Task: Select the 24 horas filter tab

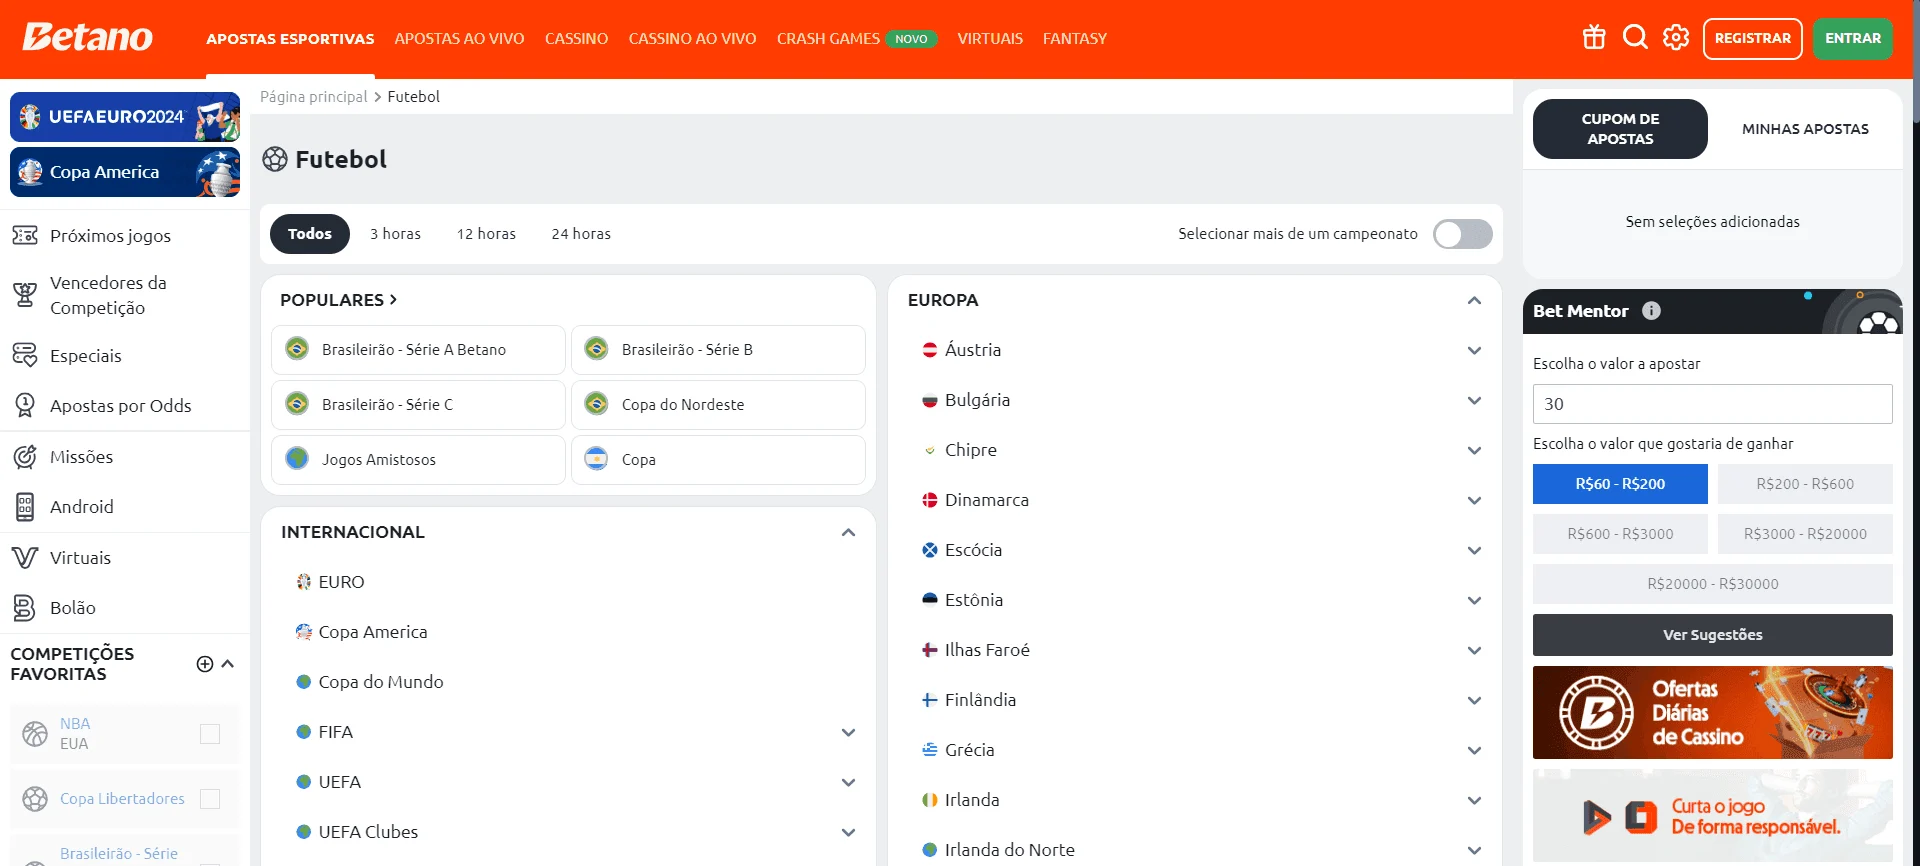Action: click(581, 234)
